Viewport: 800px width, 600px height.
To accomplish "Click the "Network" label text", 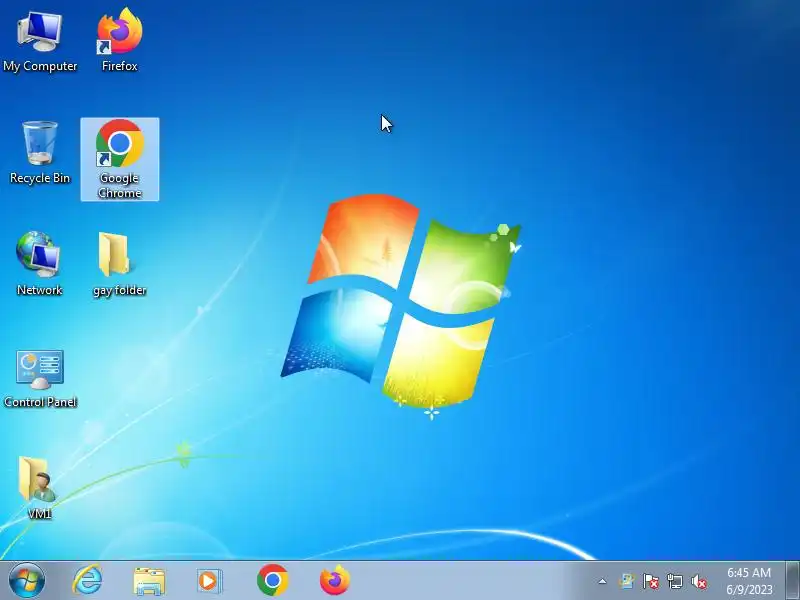I will tap(40, 290).
